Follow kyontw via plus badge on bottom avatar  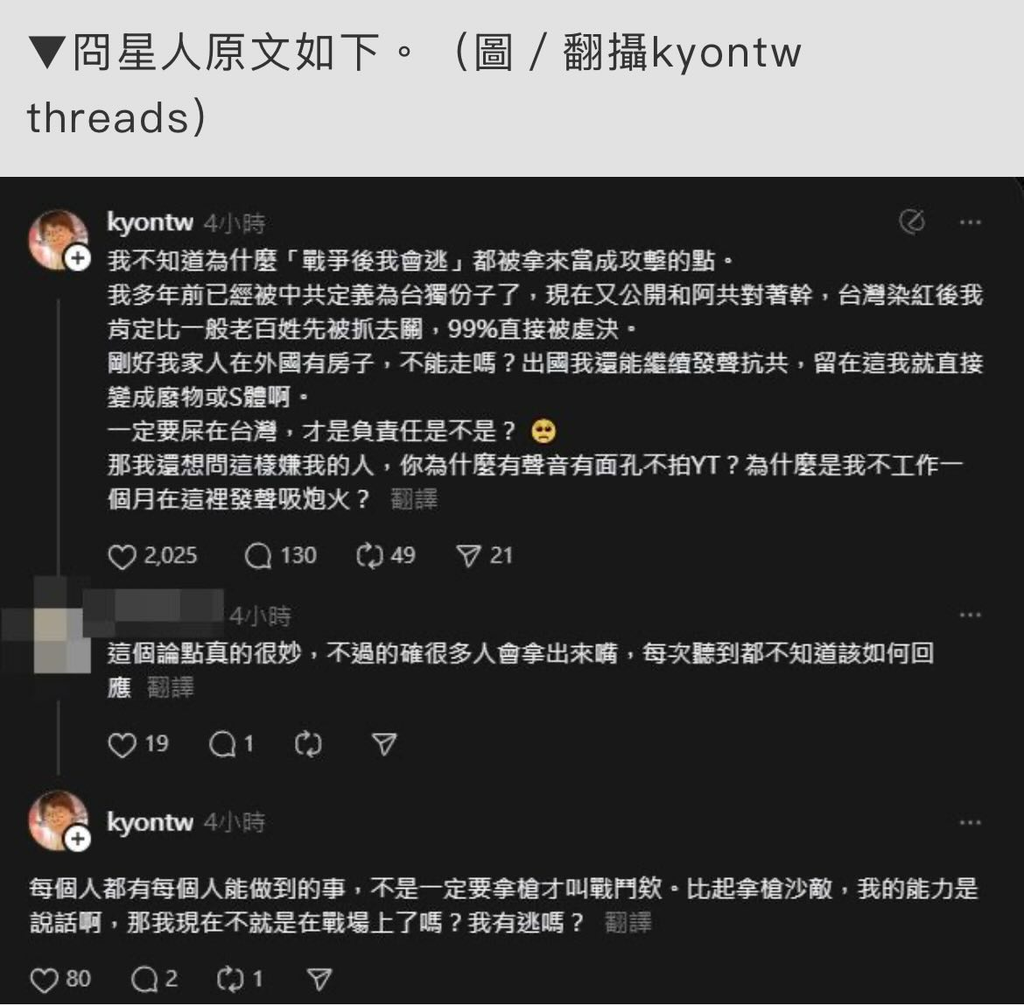coord(78,838)
